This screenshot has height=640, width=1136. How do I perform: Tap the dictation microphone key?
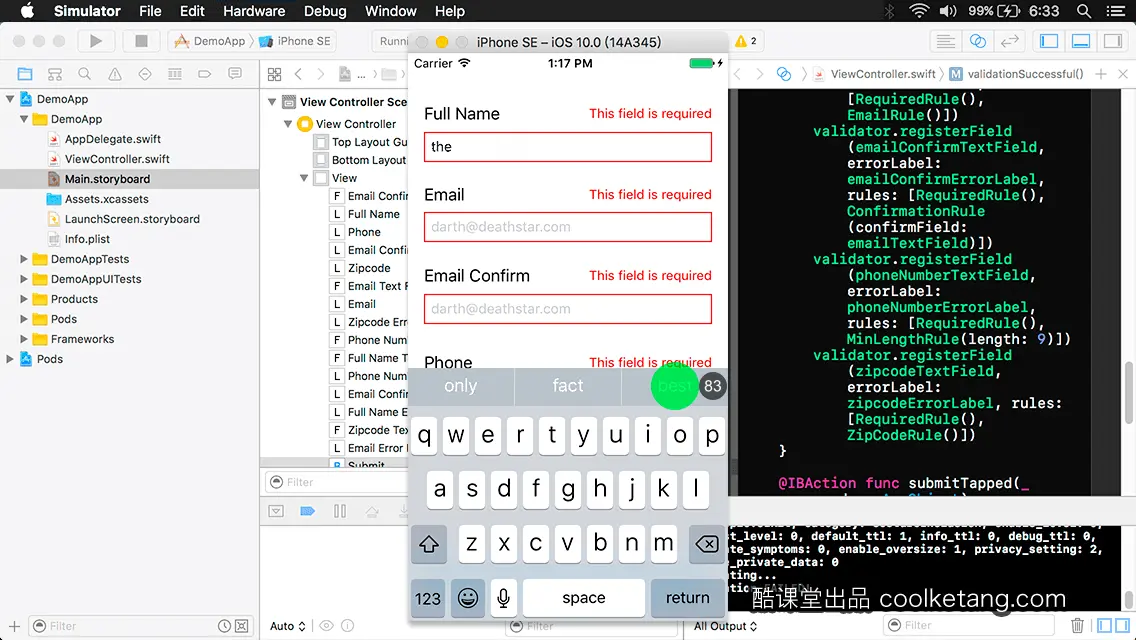(x=503, y=598)
